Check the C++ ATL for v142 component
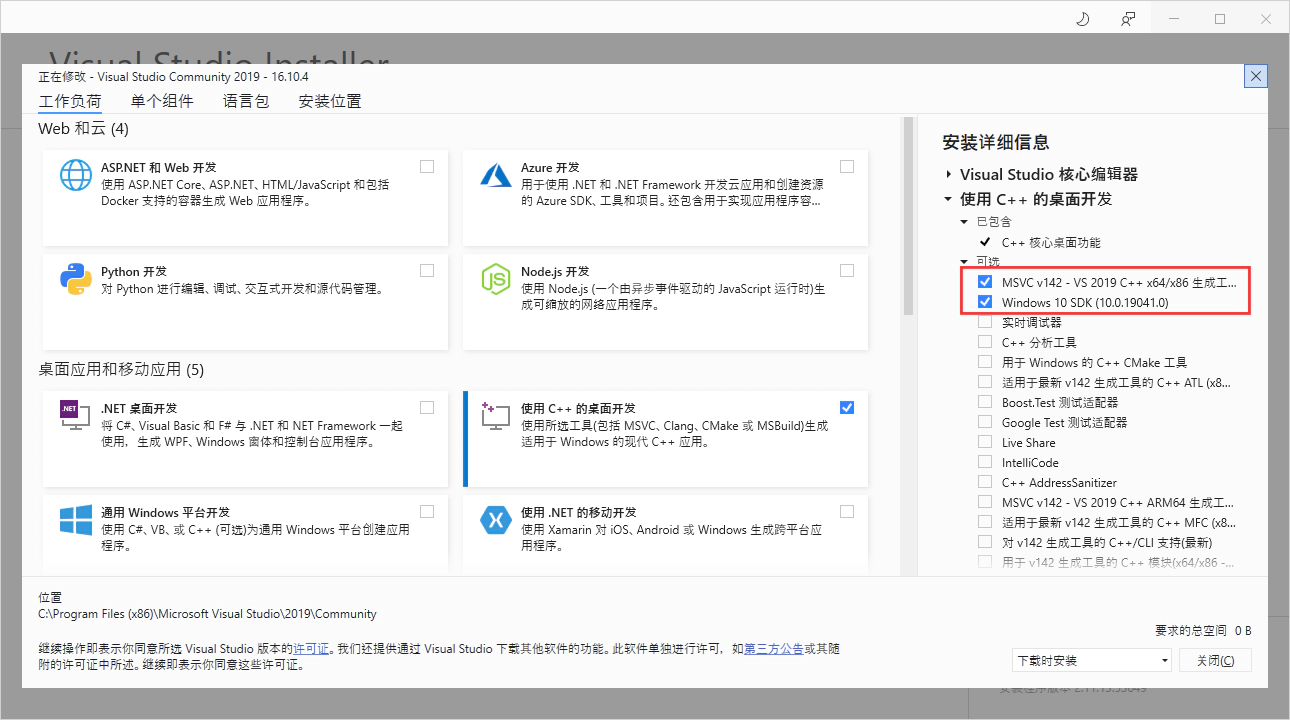 [985, 382]
